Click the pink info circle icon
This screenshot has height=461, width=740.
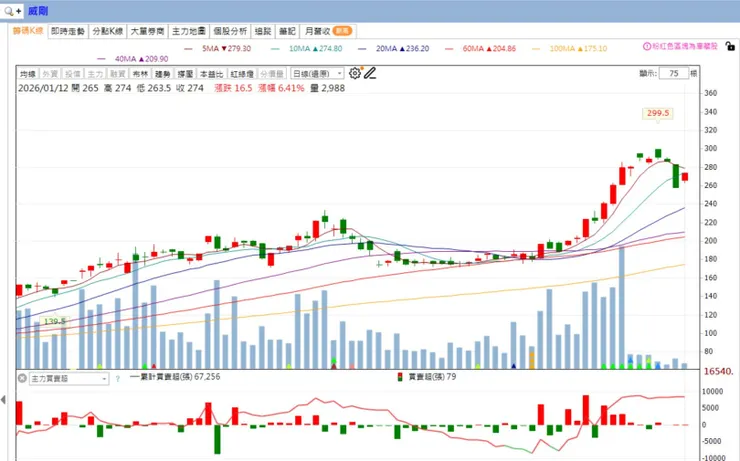[647, 46]
